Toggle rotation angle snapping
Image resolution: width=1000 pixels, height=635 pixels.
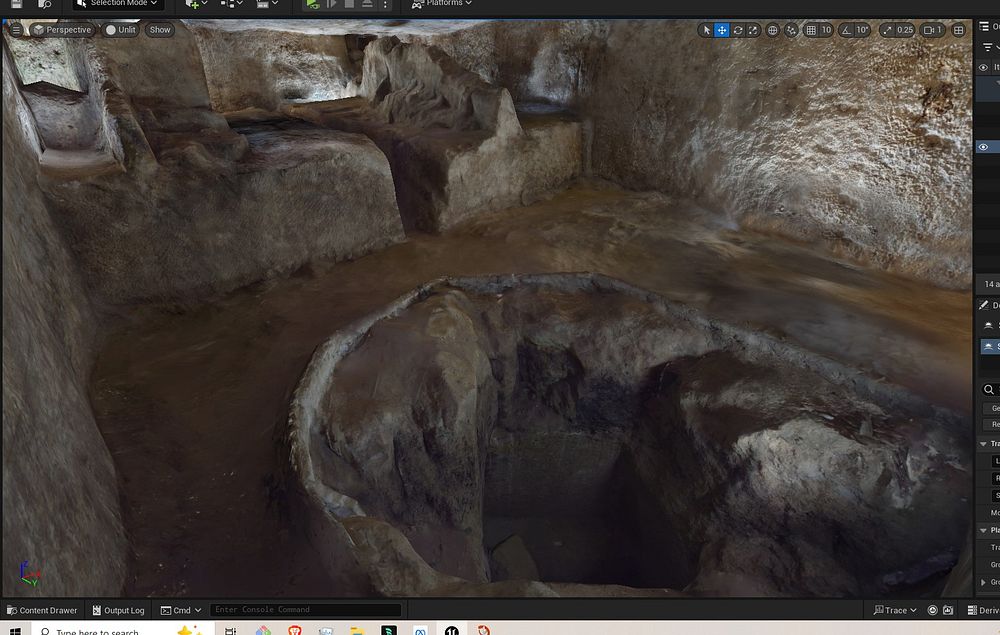point(847,30)
